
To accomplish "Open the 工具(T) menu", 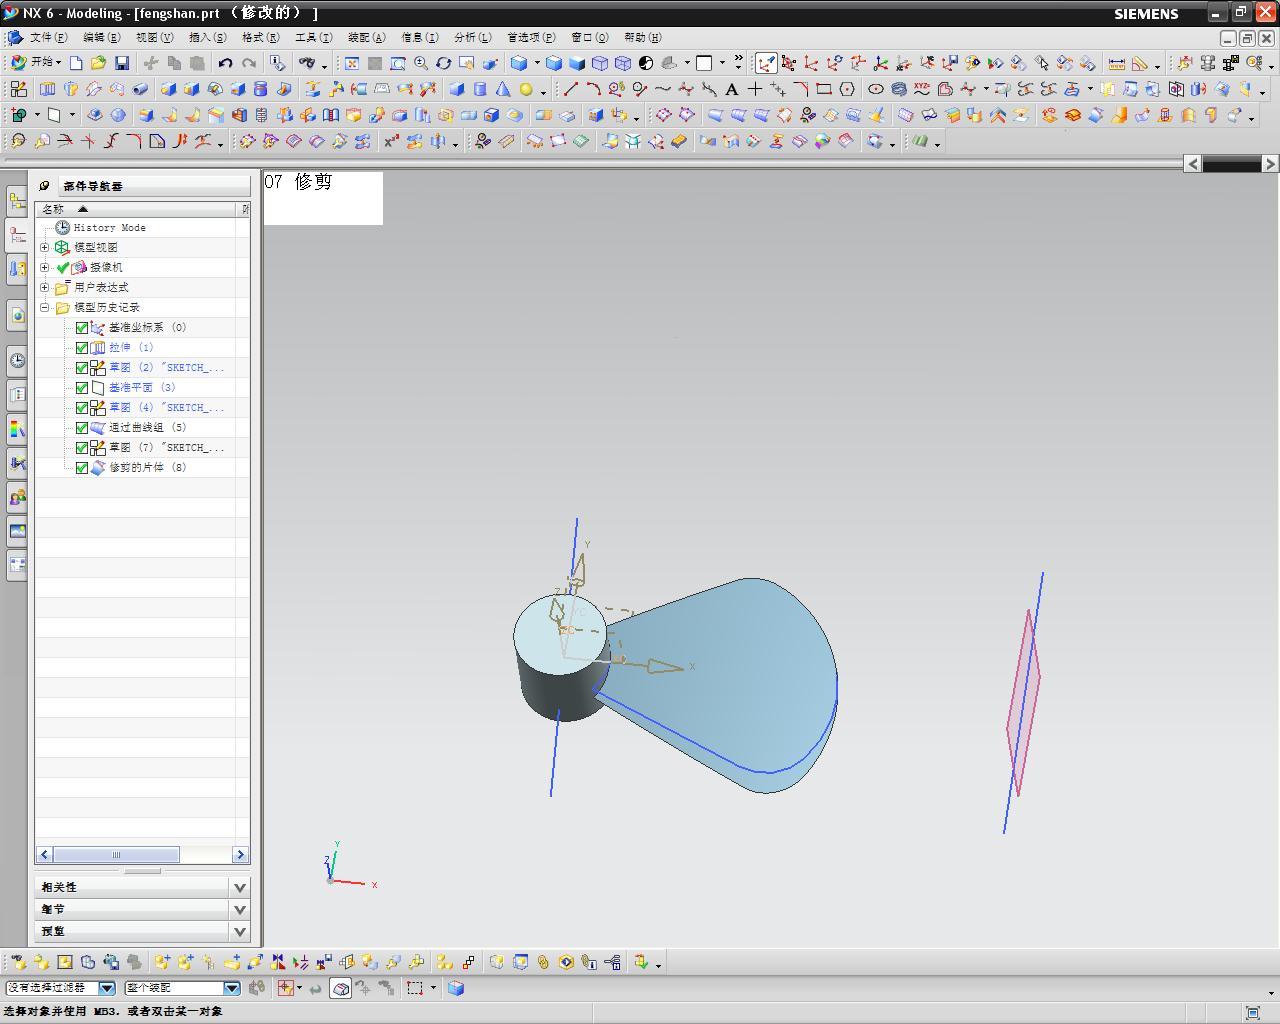I will coord(313,37).
